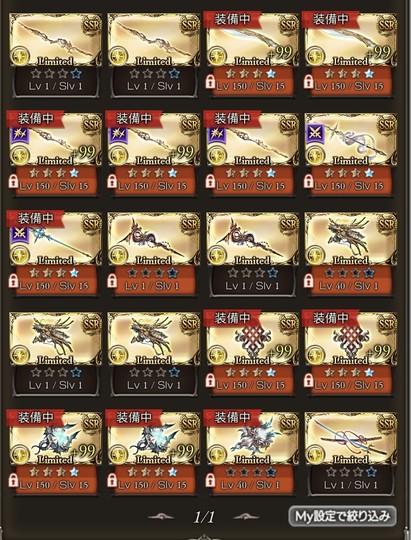Click the 装備中 ribbon on the blue trident
Screen dimensions: 411x540
point(35,218)
